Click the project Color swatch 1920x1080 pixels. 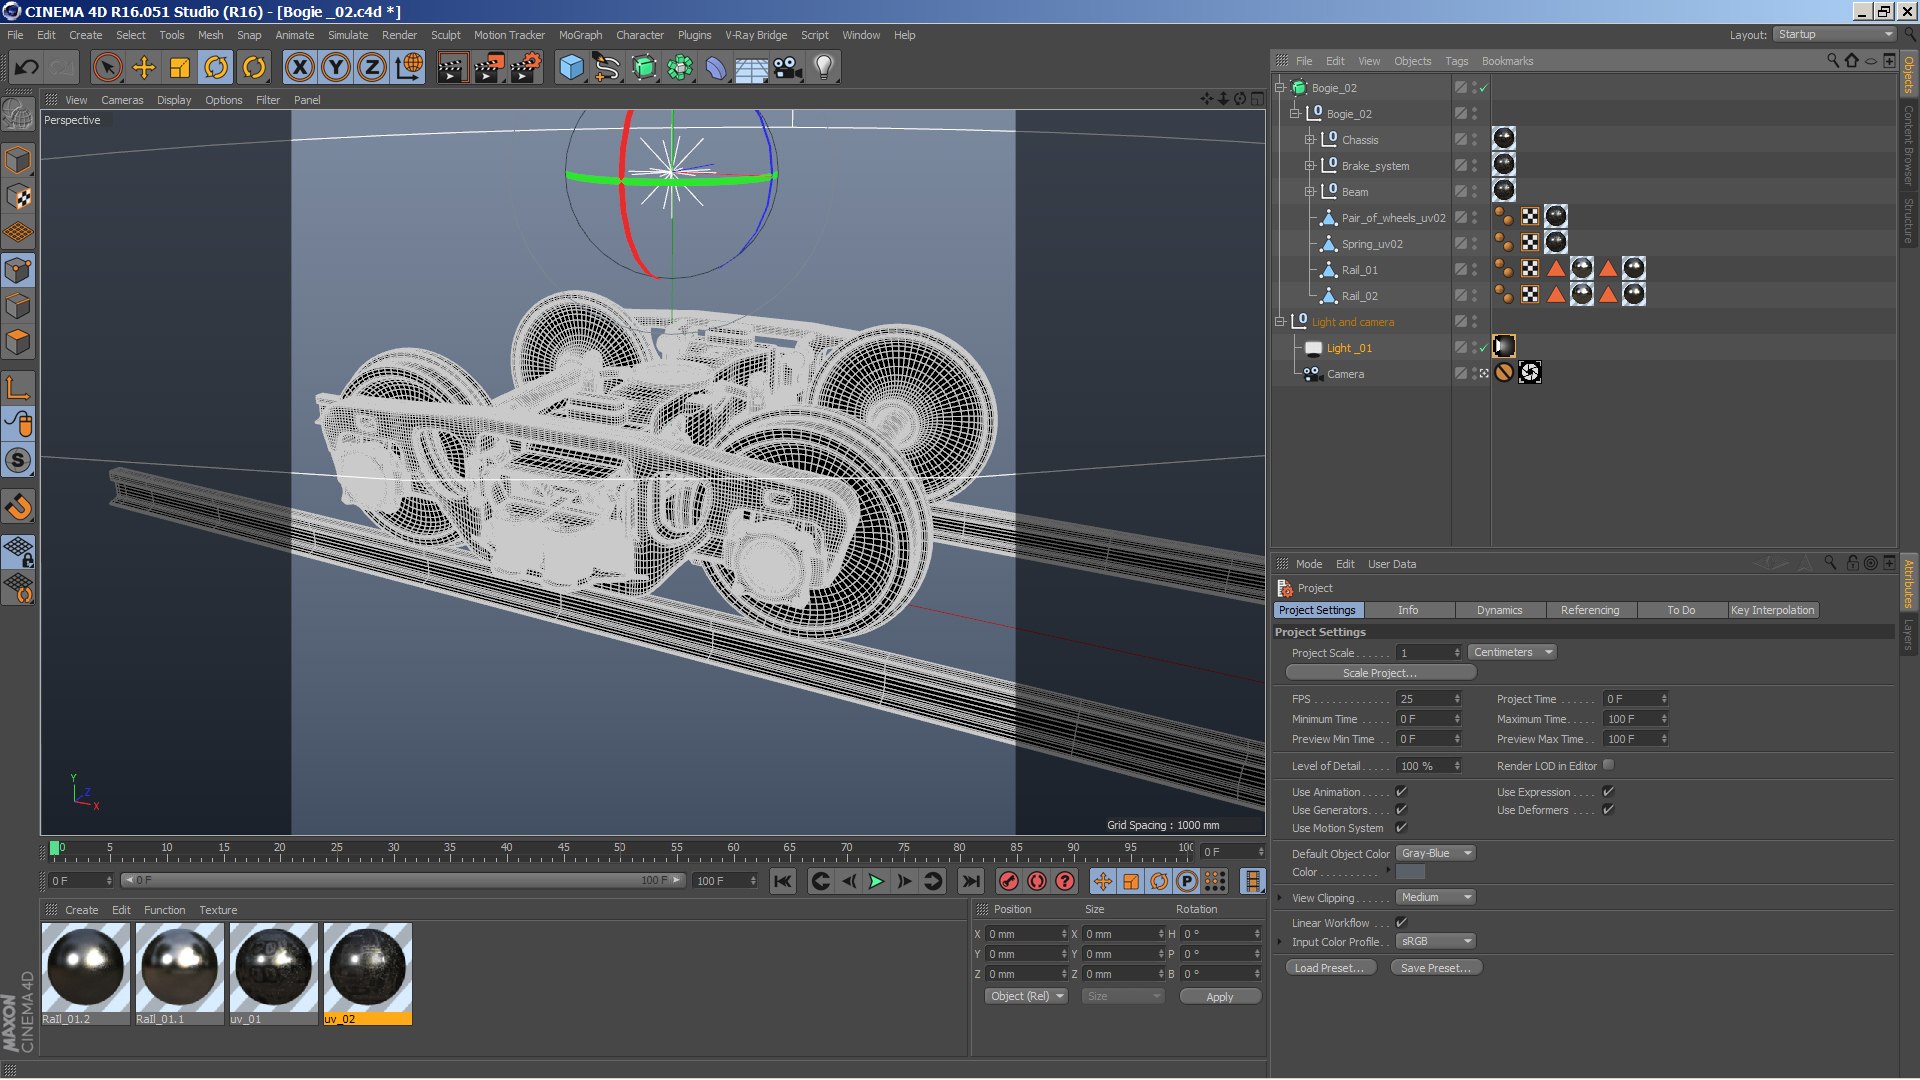click(1410, 872)
